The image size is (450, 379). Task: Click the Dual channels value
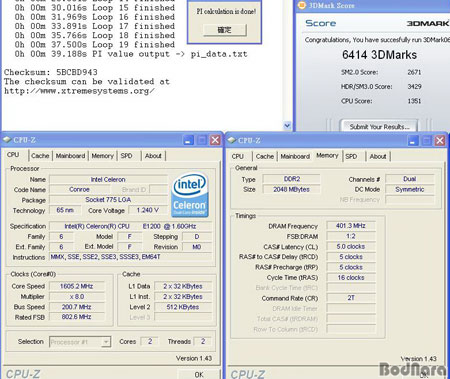coord(410,179)
